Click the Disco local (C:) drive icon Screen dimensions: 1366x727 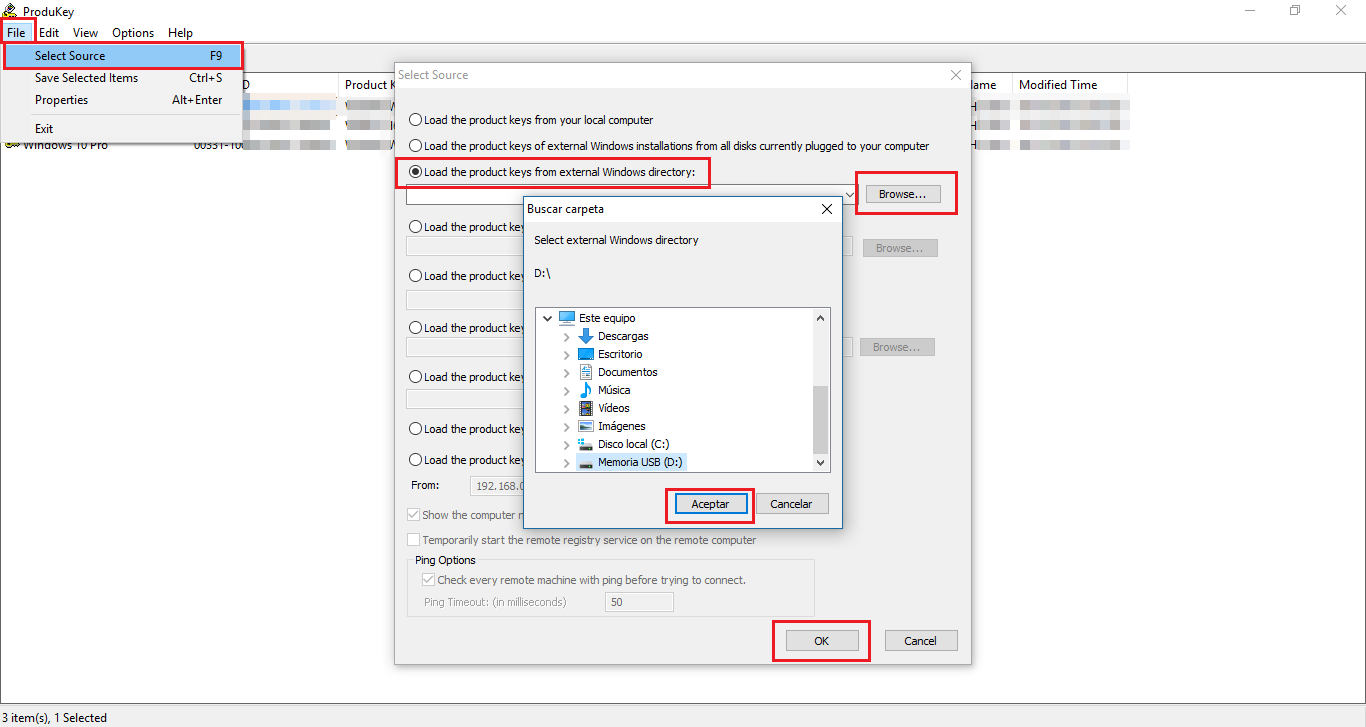click(586, 444)
